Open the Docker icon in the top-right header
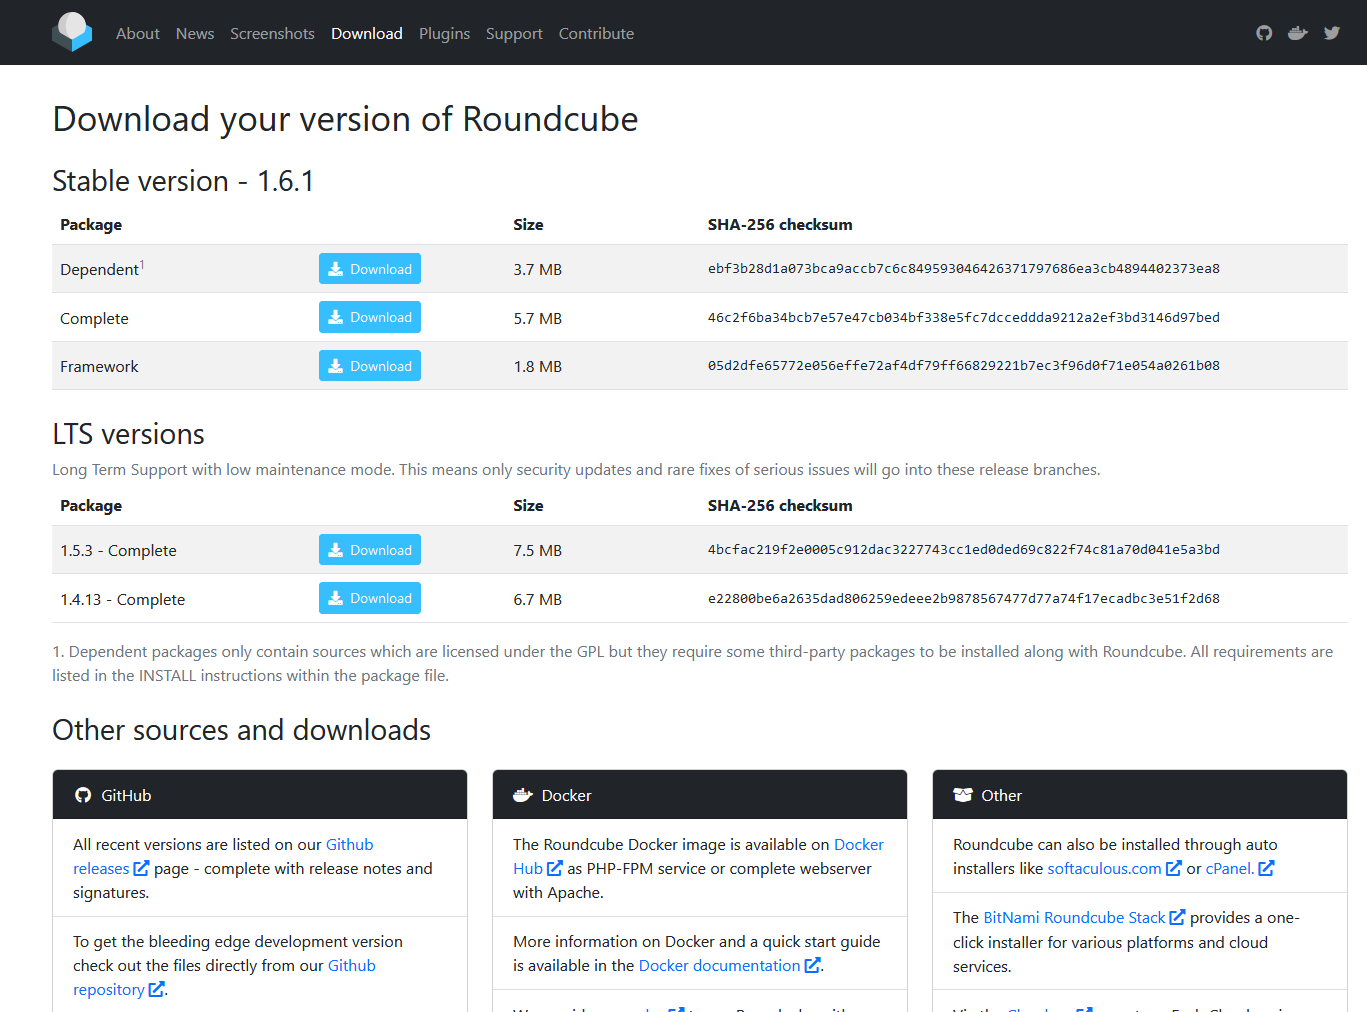The image size is (1367, 1012). (x=1298, y=33)
